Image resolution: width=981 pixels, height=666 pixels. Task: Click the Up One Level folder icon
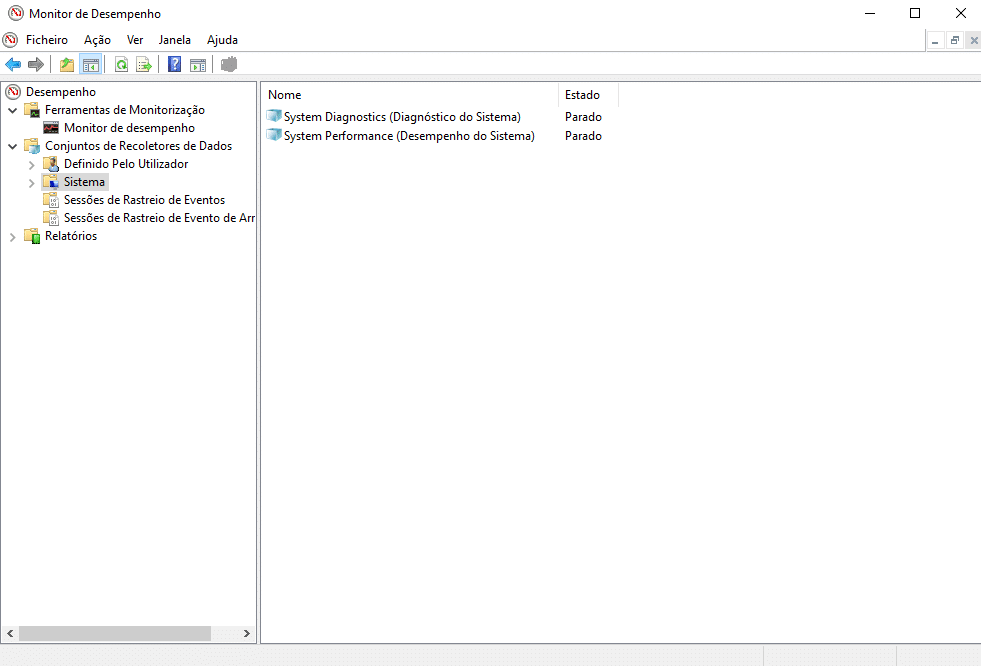[67, 65]
